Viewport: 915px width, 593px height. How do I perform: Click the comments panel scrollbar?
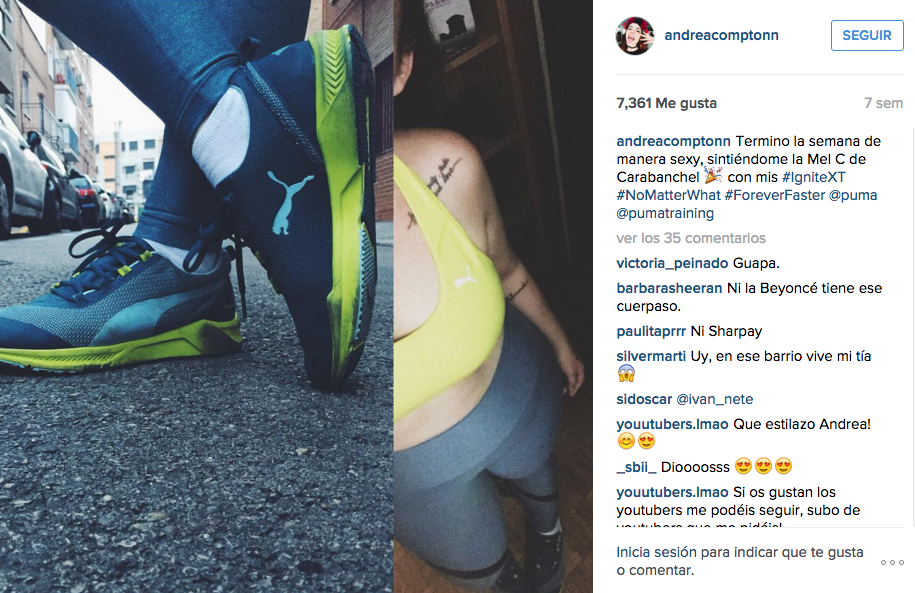(912, 327)
